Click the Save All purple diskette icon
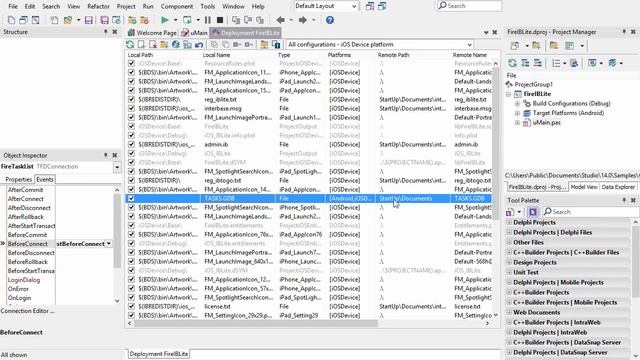 click(x=104, y=20)
